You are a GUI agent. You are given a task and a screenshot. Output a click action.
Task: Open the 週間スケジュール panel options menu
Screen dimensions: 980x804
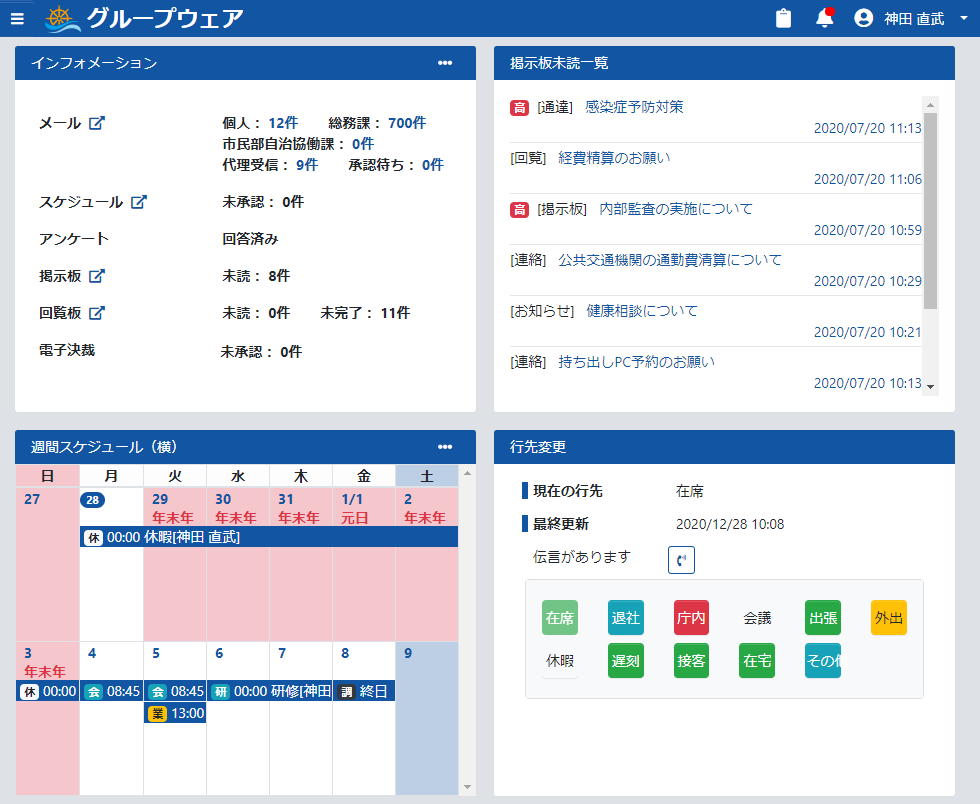[x=445, y=446]
